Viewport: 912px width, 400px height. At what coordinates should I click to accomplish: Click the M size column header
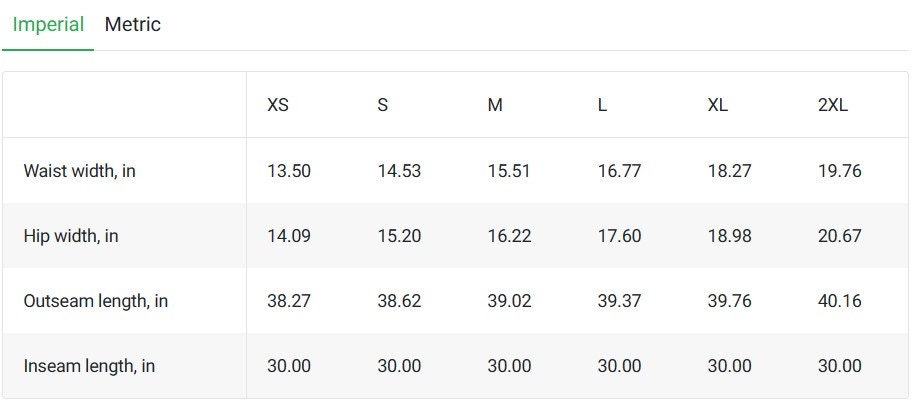[495, 105]
